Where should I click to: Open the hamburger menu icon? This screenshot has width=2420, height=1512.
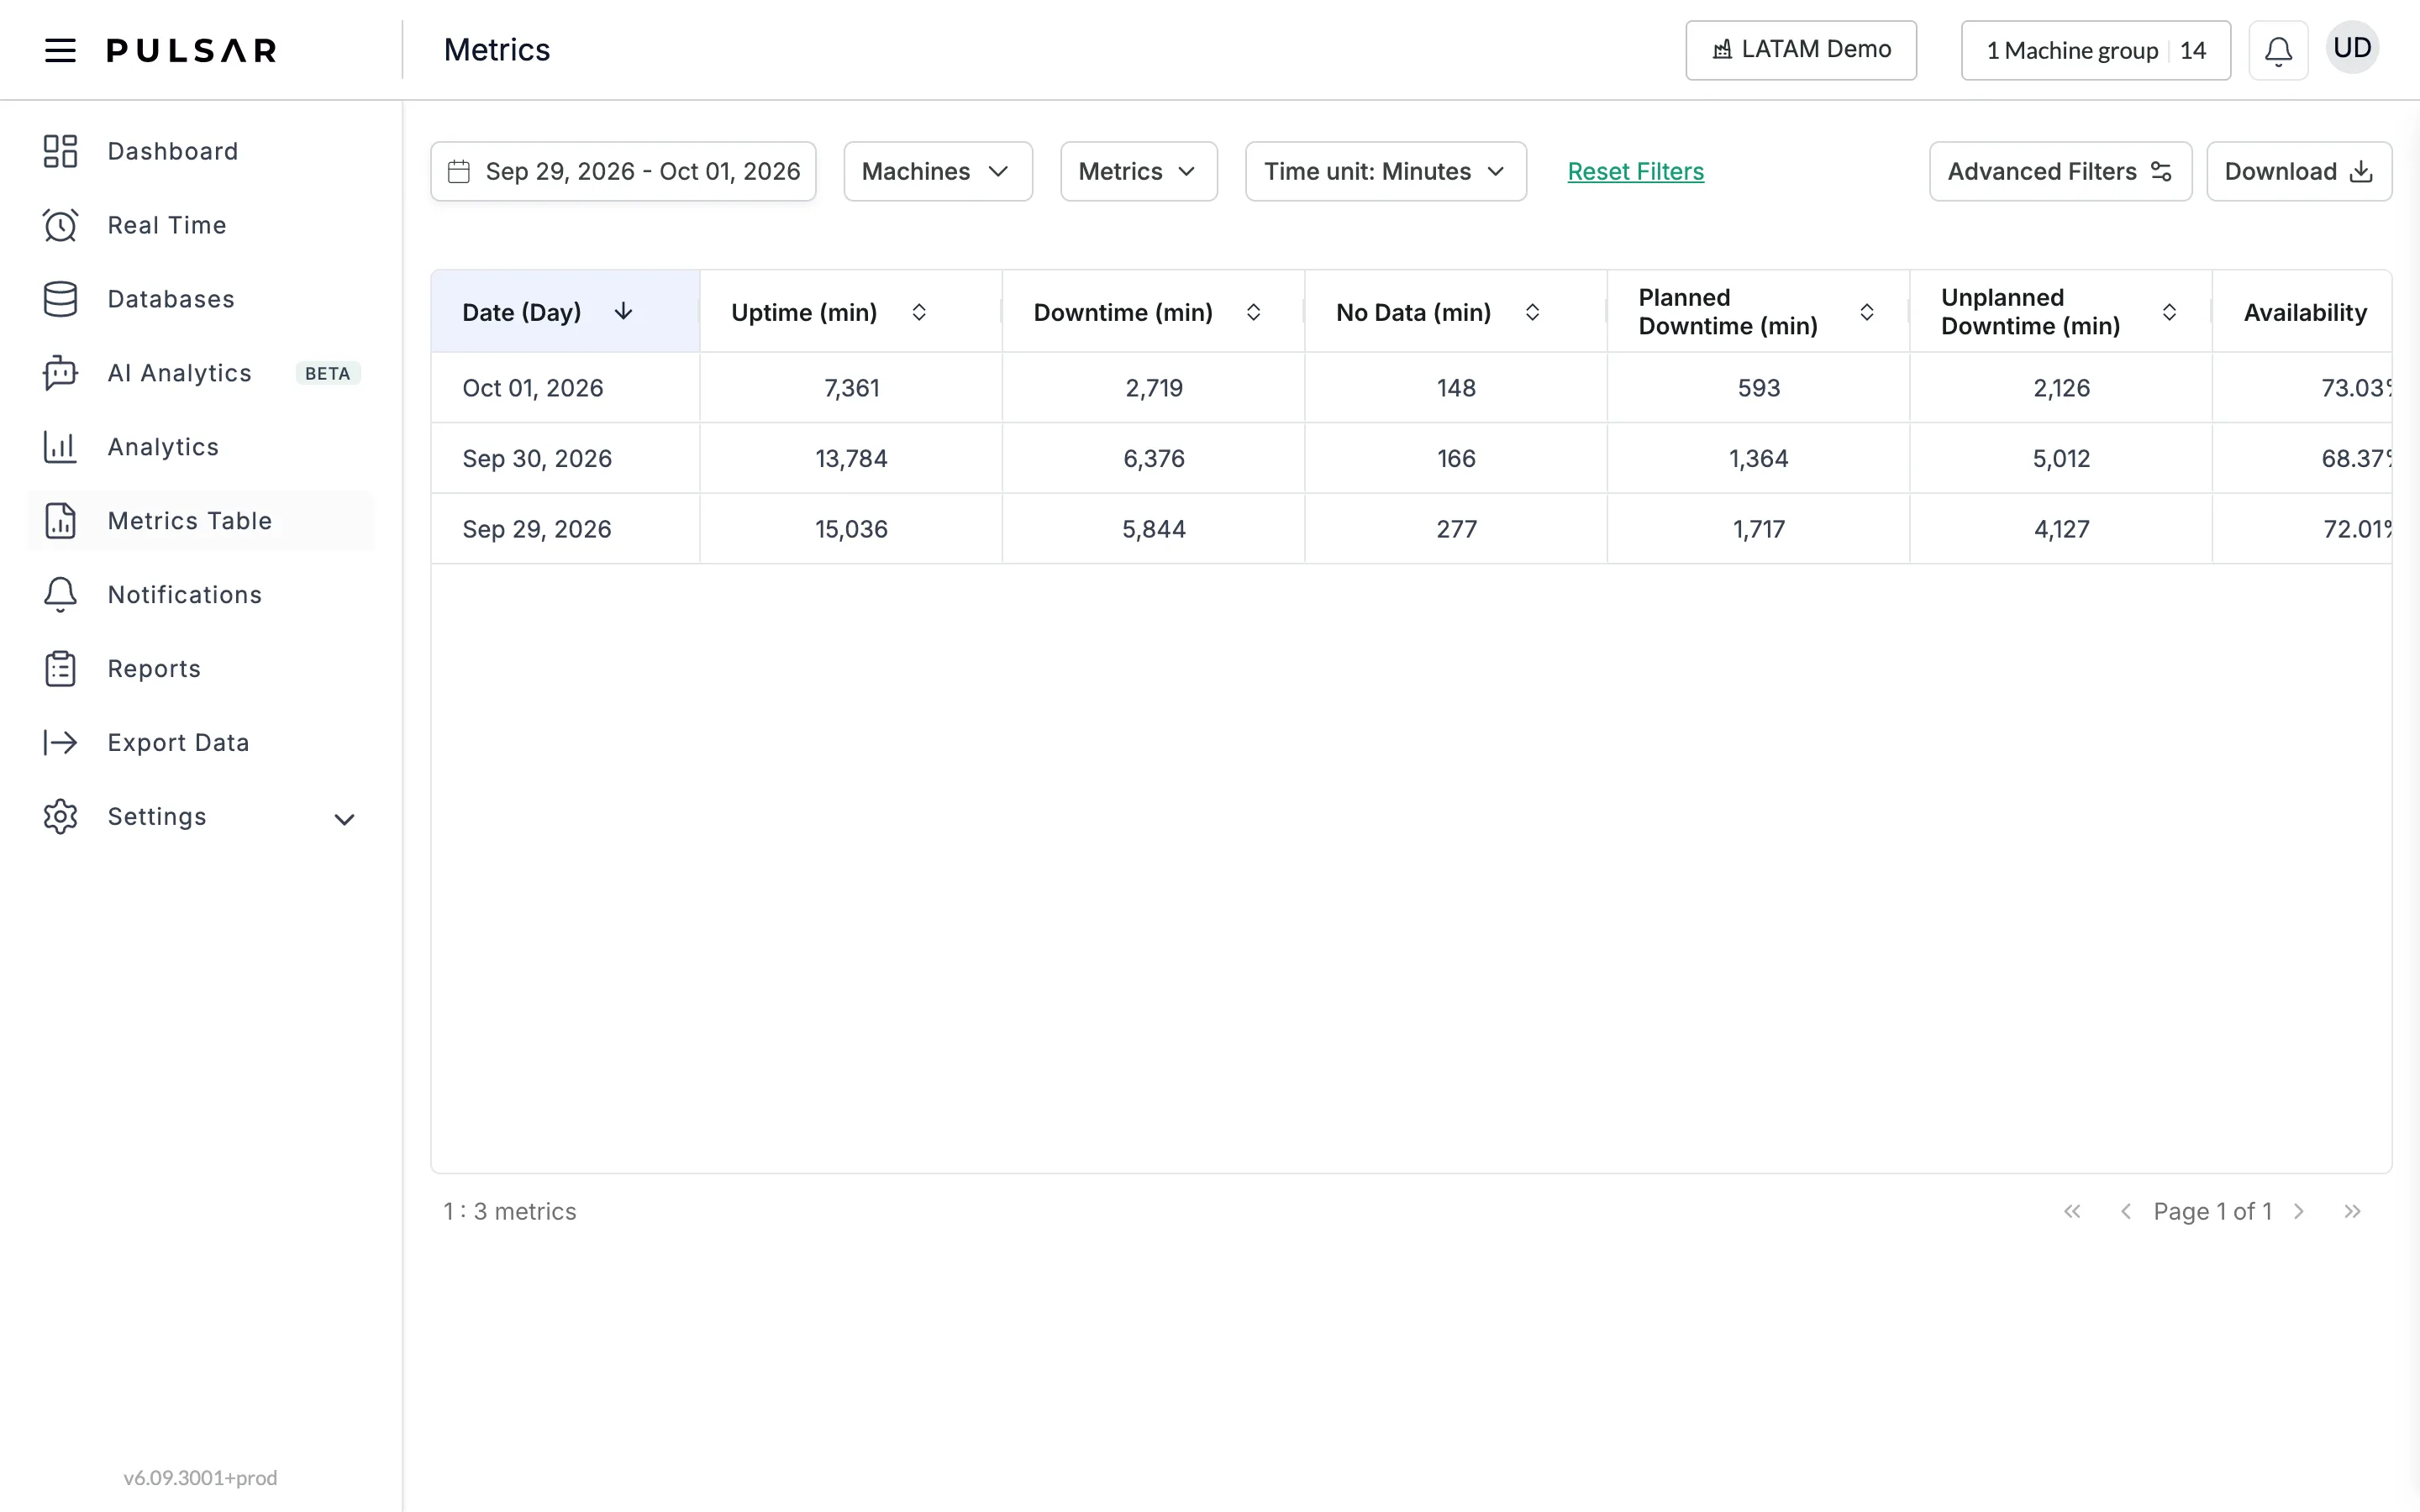[x=60, y=50]
